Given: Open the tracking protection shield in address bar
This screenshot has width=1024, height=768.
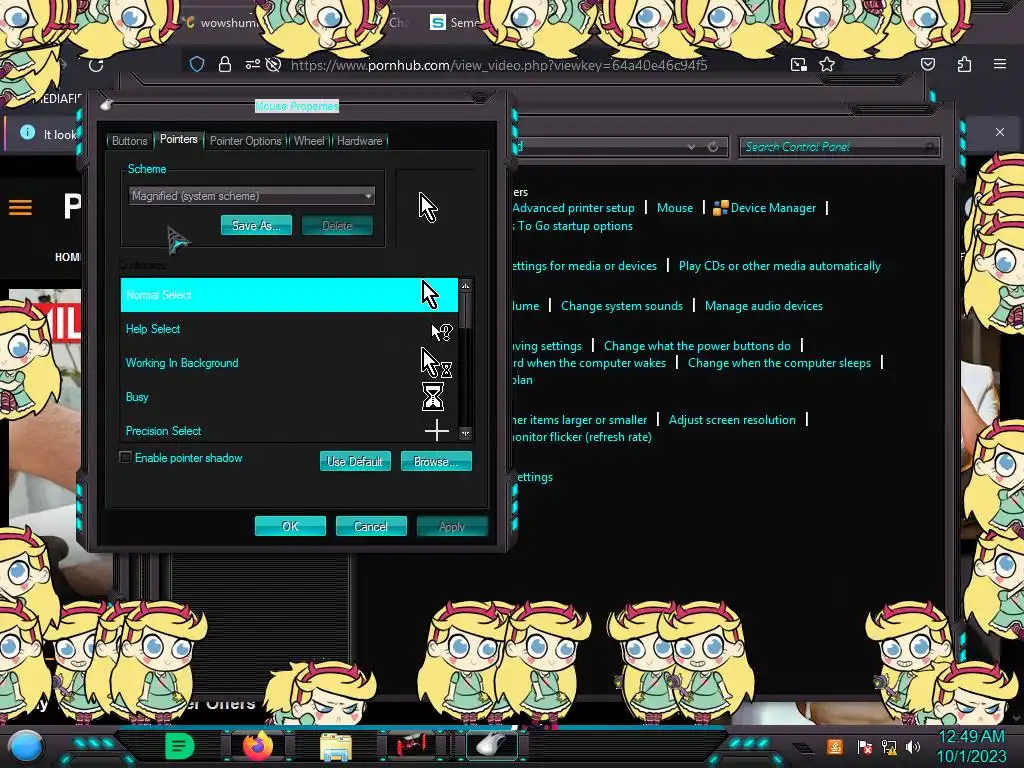Looking at the screenshot, I should point(197,64).
